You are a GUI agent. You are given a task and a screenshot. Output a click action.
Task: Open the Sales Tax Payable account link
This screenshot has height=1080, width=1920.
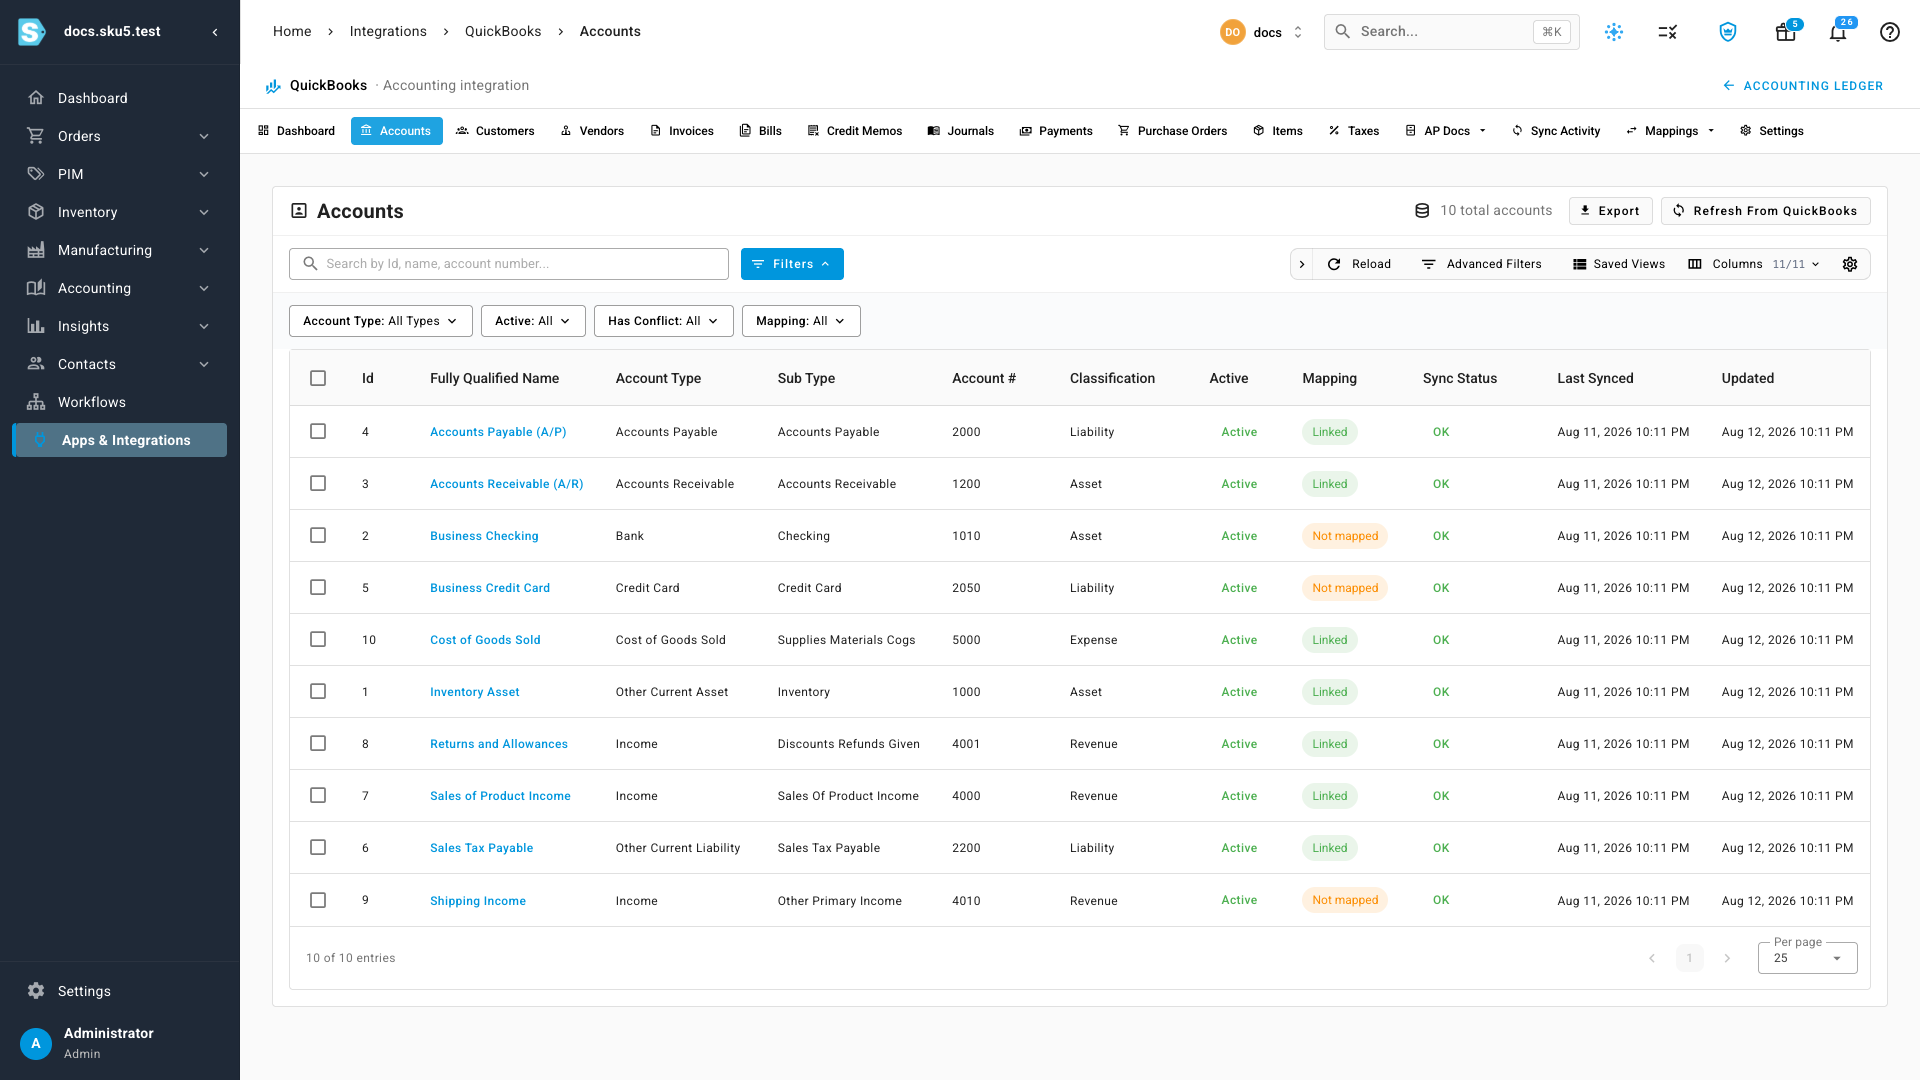(481, 848)
